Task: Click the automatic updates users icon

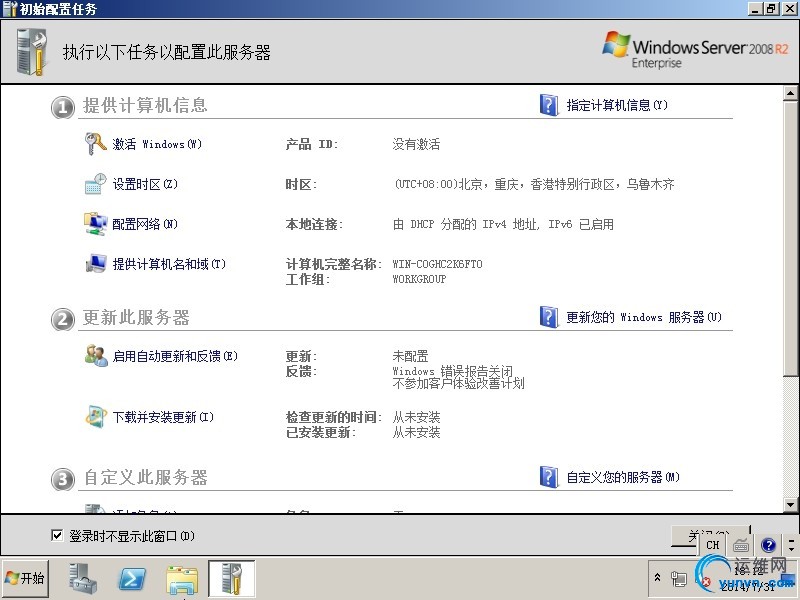Action: 96,356
